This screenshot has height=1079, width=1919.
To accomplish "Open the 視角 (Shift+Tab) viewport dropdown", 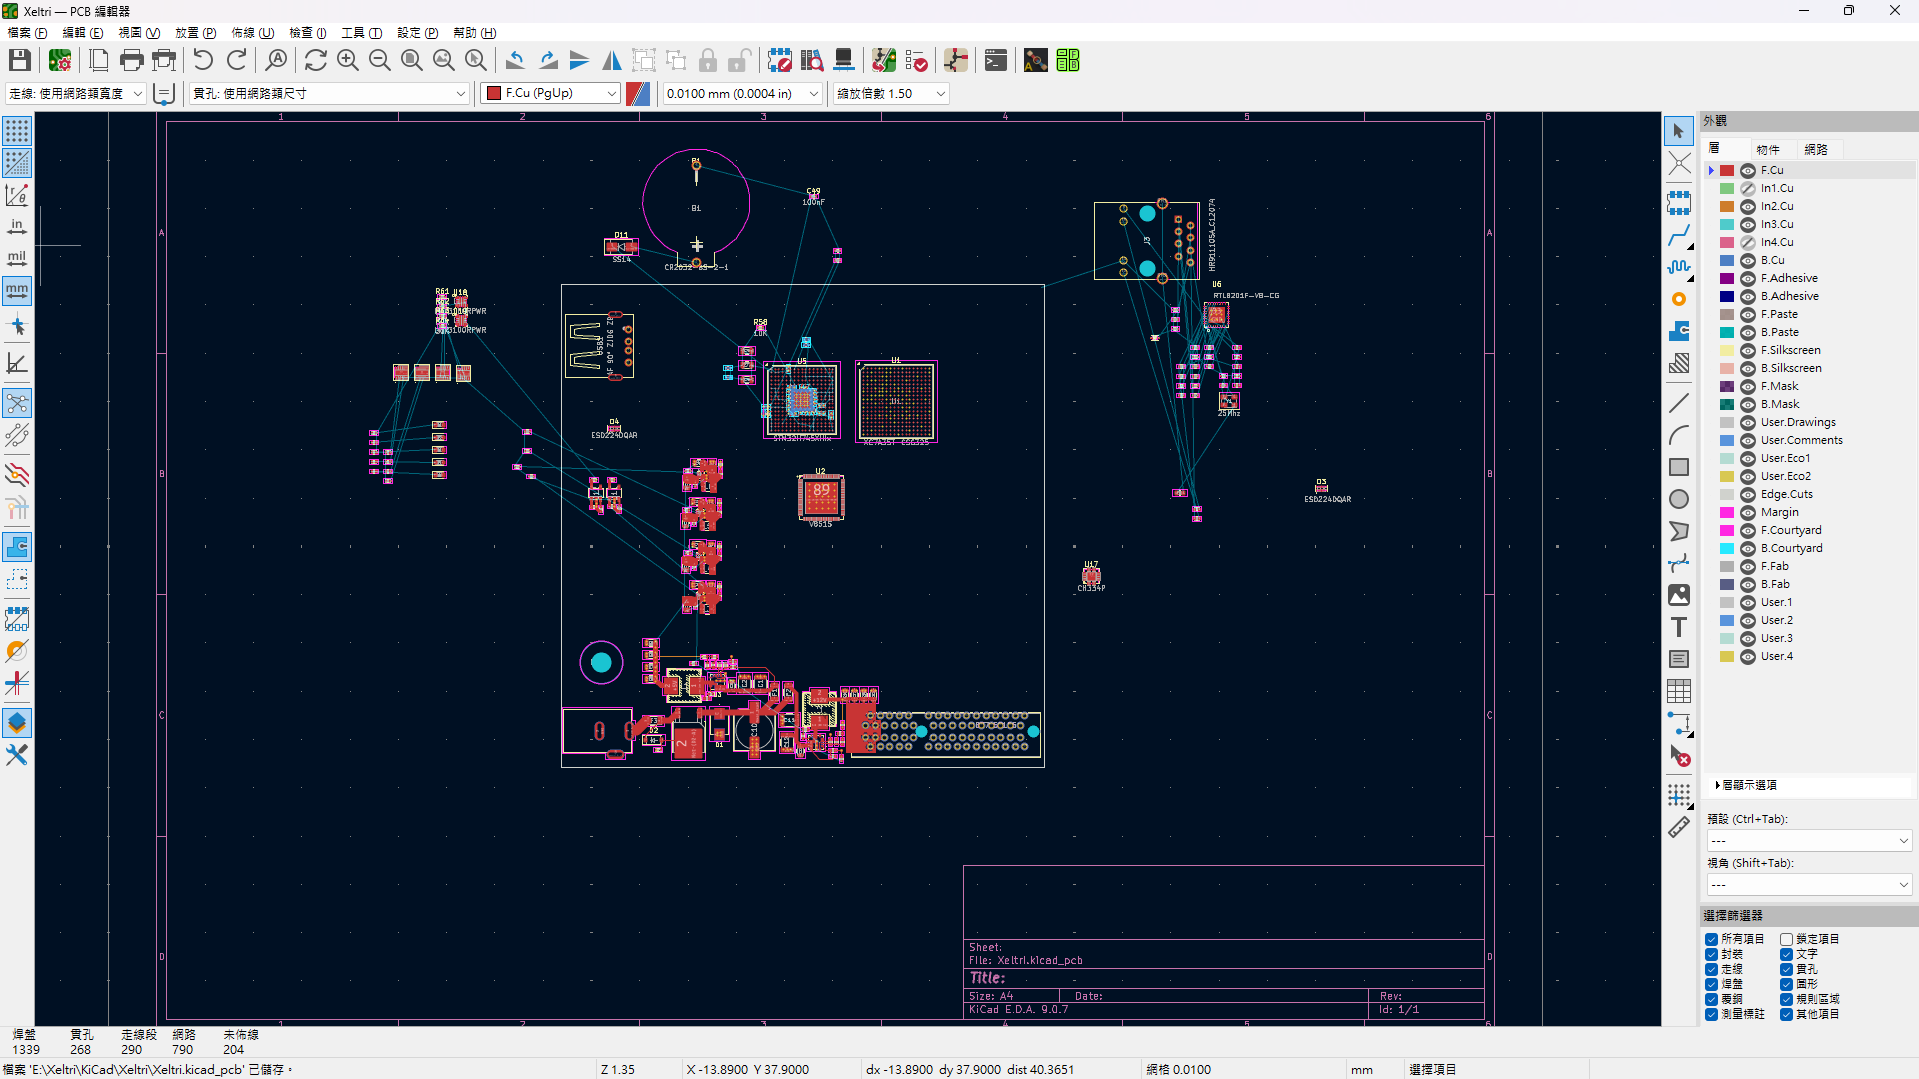I will pos(1809,885).
